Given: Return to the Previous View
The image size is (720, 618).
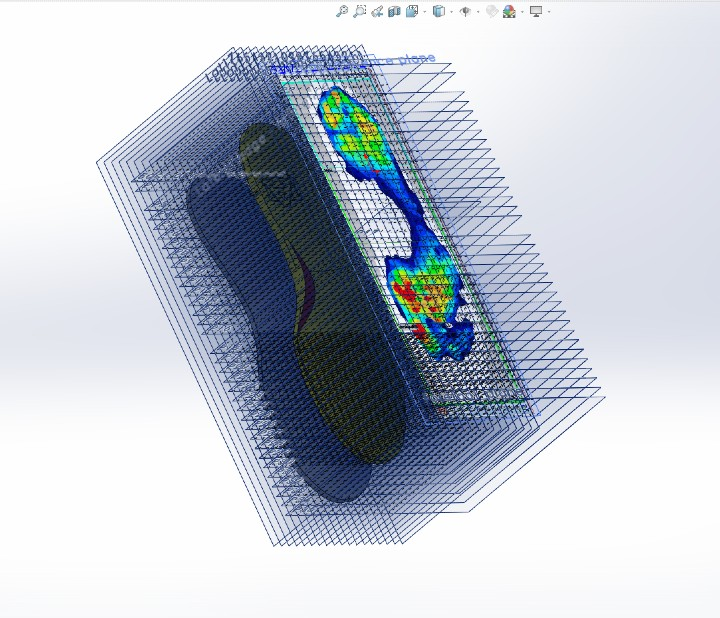Looking at the screenshot, I should 377,11.
